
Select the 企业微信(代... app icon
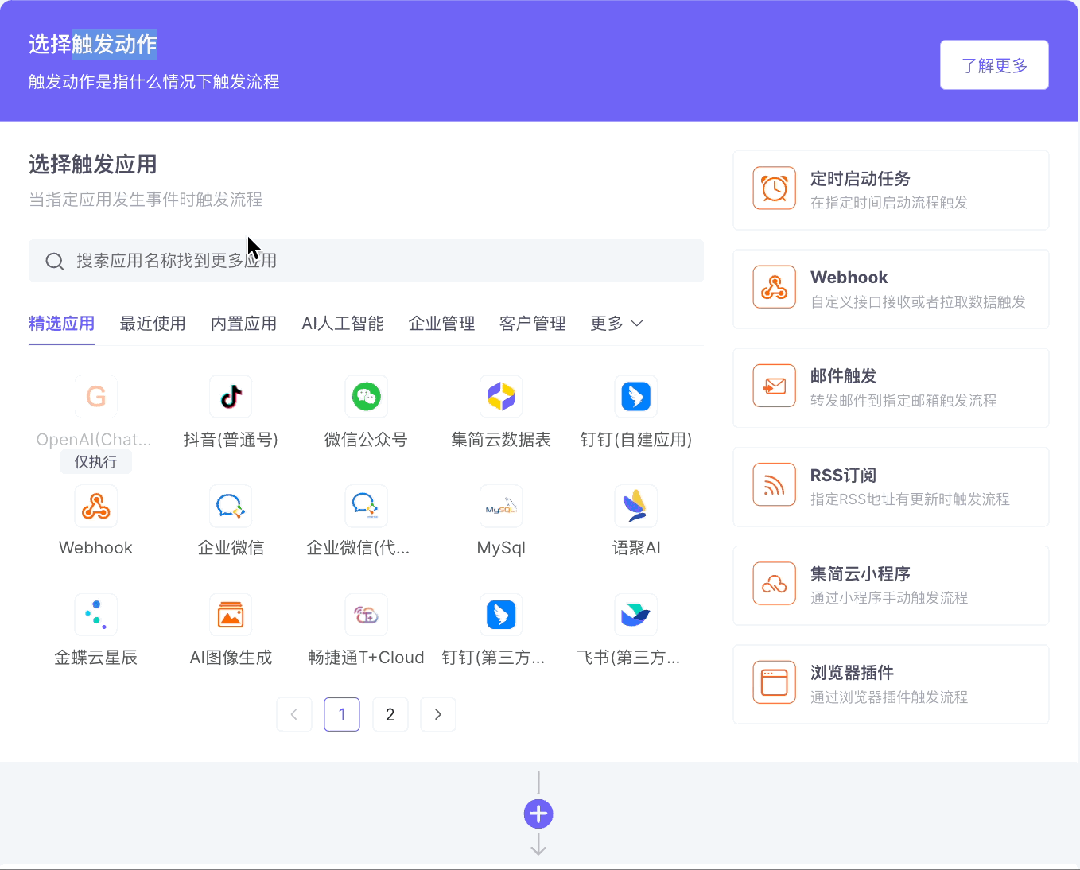[366, 506]
